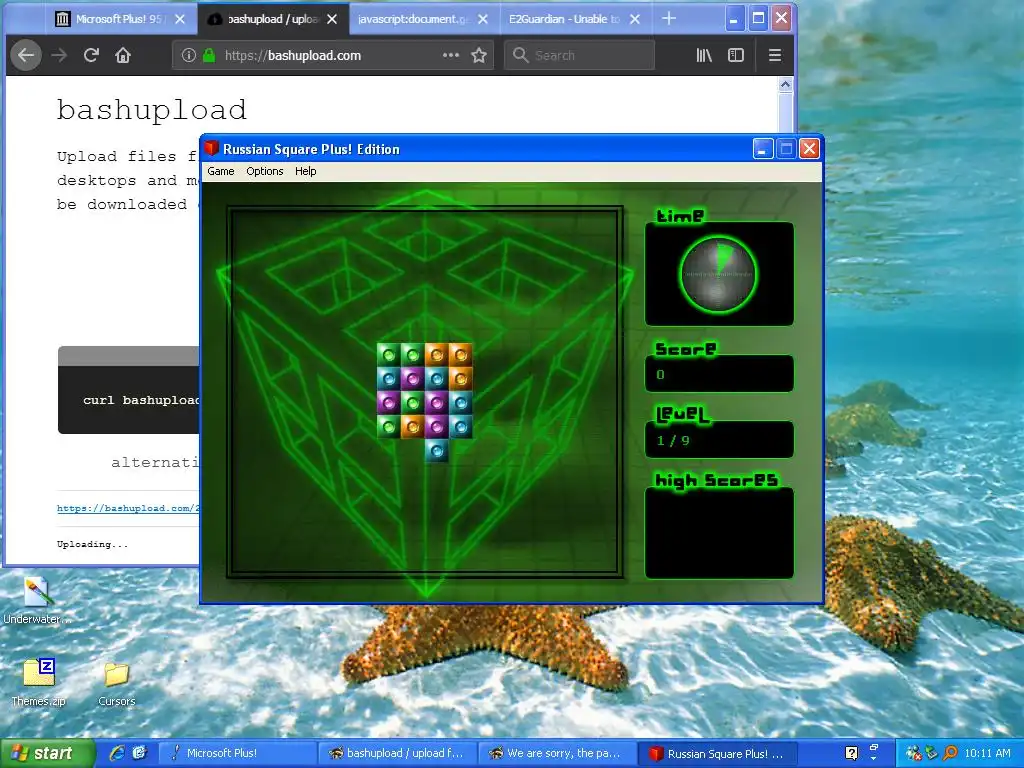
Task: Toggle the Firefox sidebar icon
Action: tap(736, 56)
